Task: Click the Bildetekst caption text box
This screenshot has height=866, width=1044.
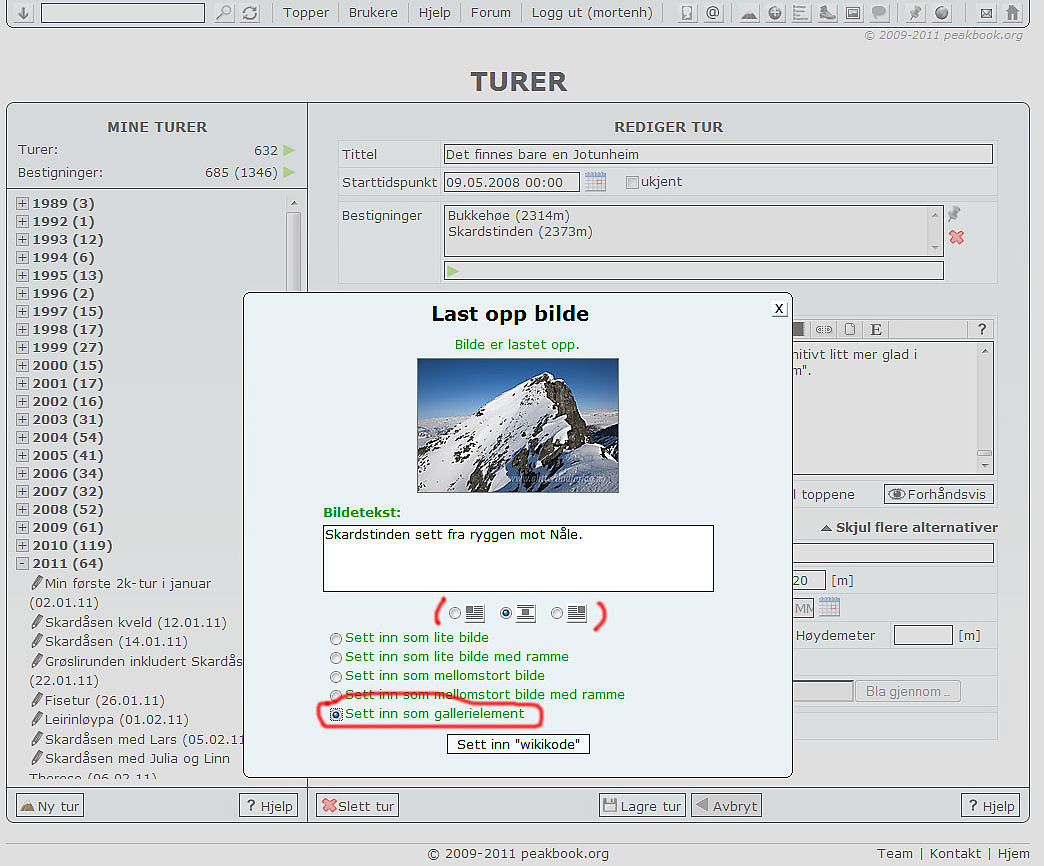Action: [518, 558]
